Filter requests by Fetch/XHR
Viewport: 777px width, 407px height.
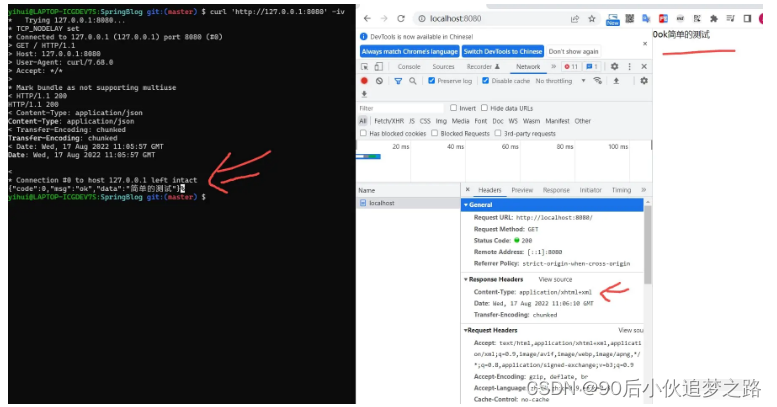(389, 121)
